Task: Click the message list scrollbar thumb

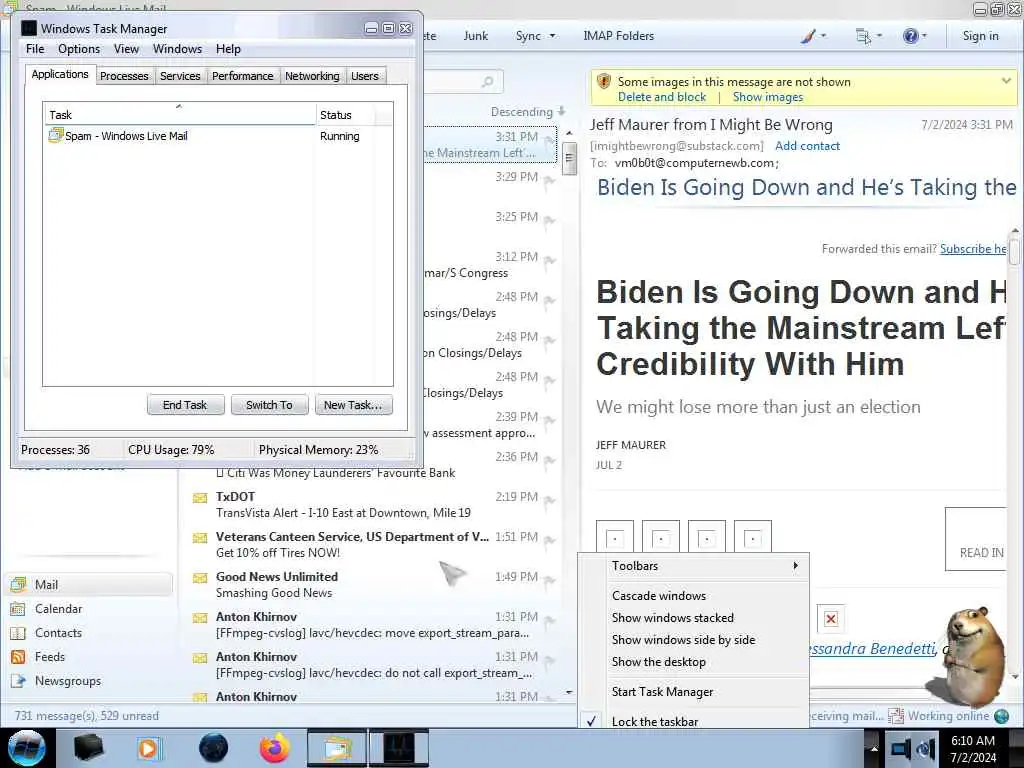Action: tap(569, 157)
